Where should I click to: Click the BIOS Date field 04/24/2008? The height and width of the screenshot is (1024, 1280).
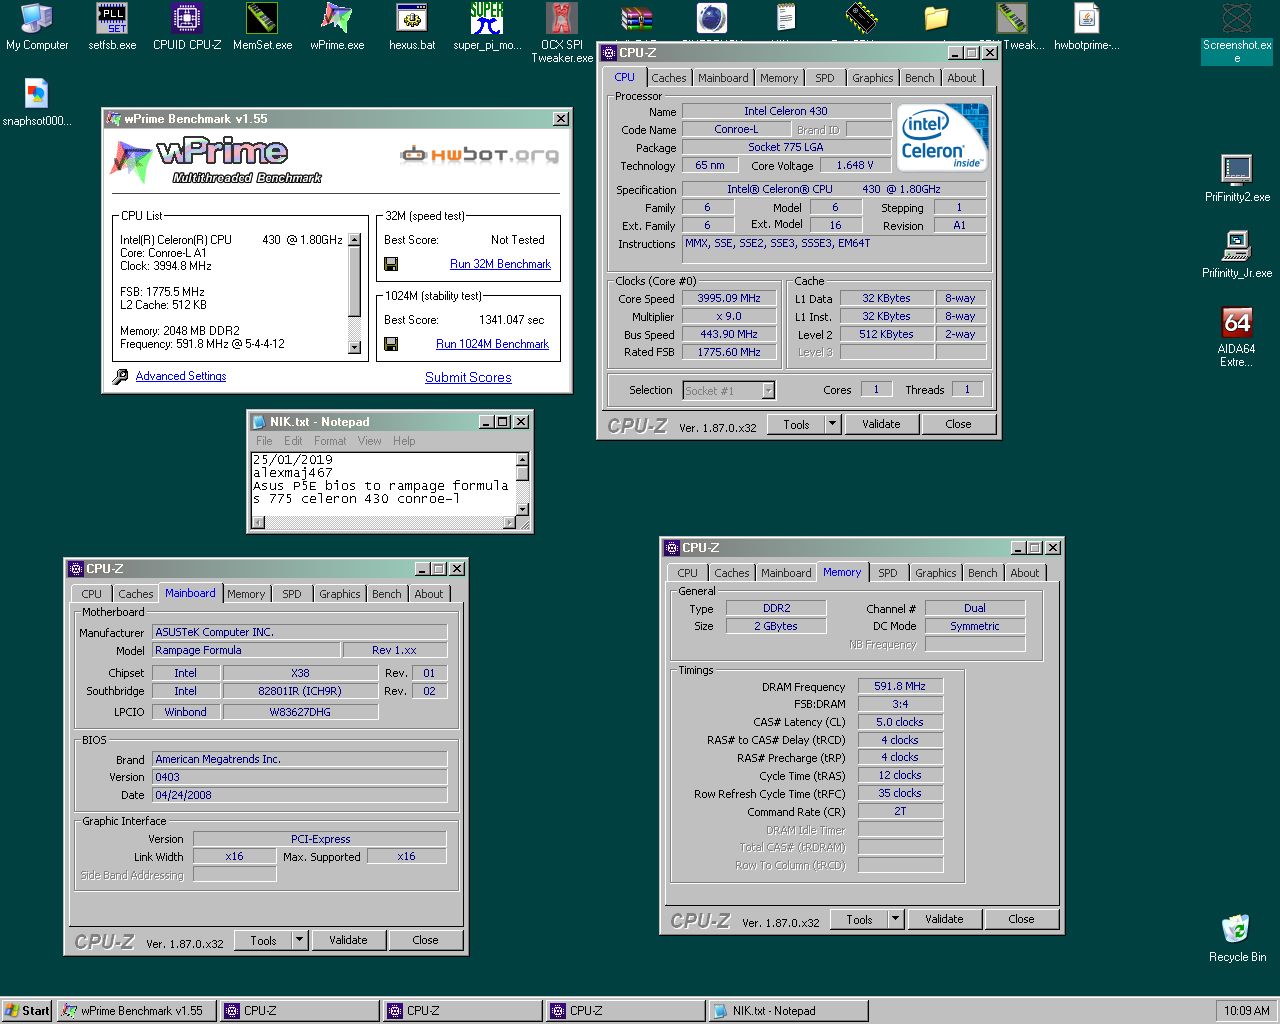[x=299, y=795]
